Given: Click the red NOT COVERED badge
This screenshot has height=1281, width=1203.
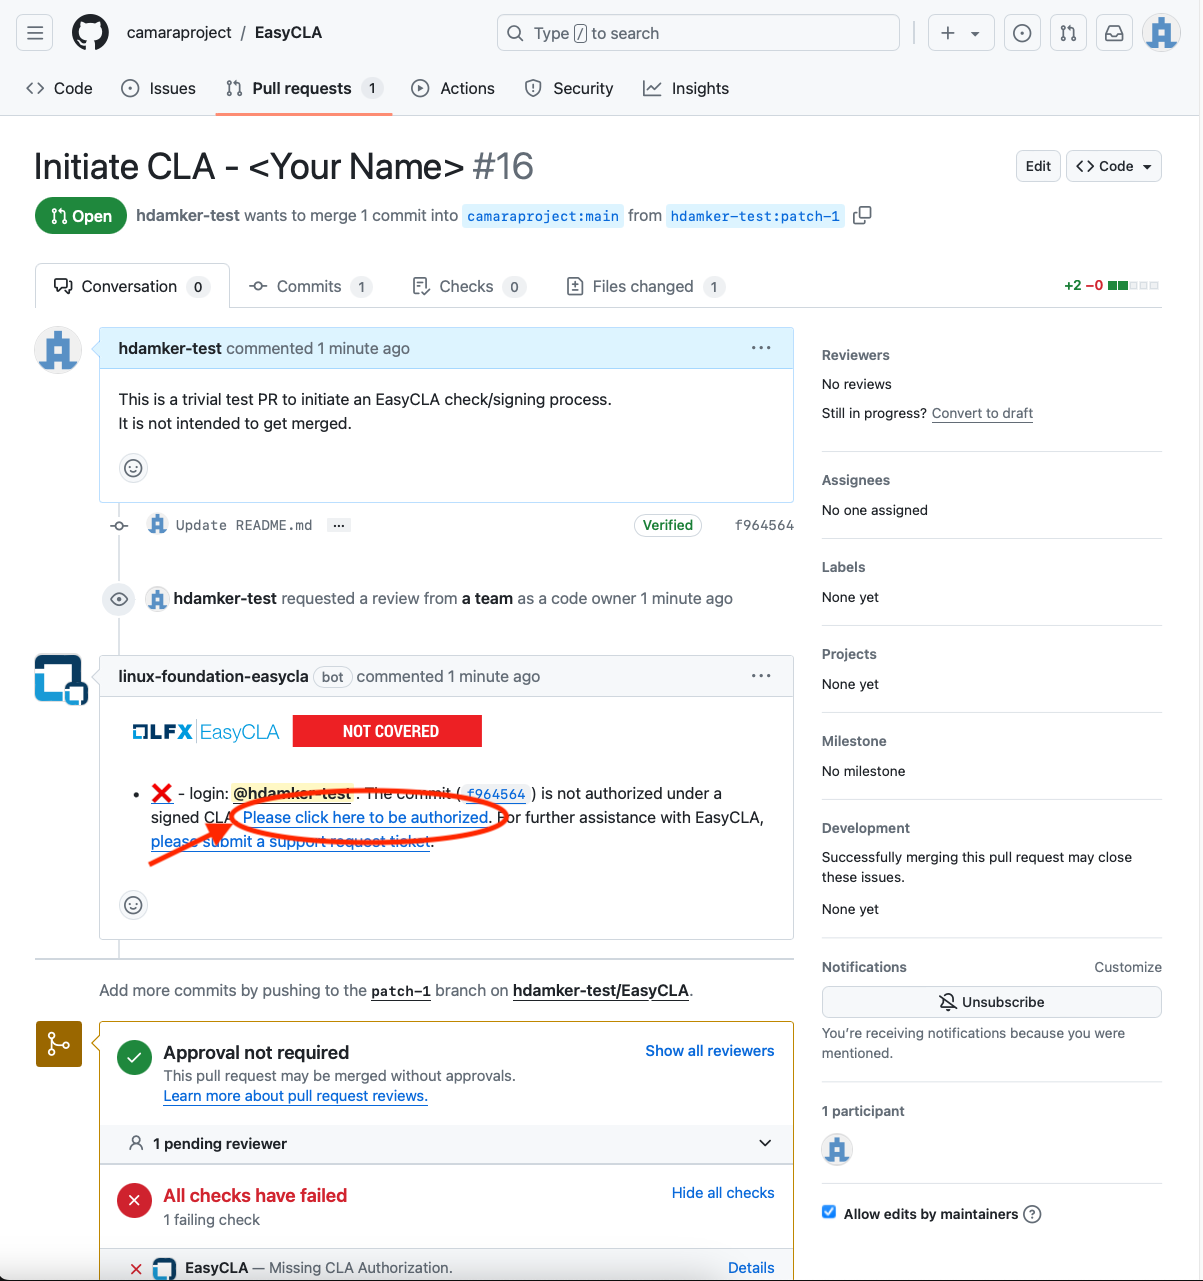Looking at the screenshot, I should coord(387,731).
